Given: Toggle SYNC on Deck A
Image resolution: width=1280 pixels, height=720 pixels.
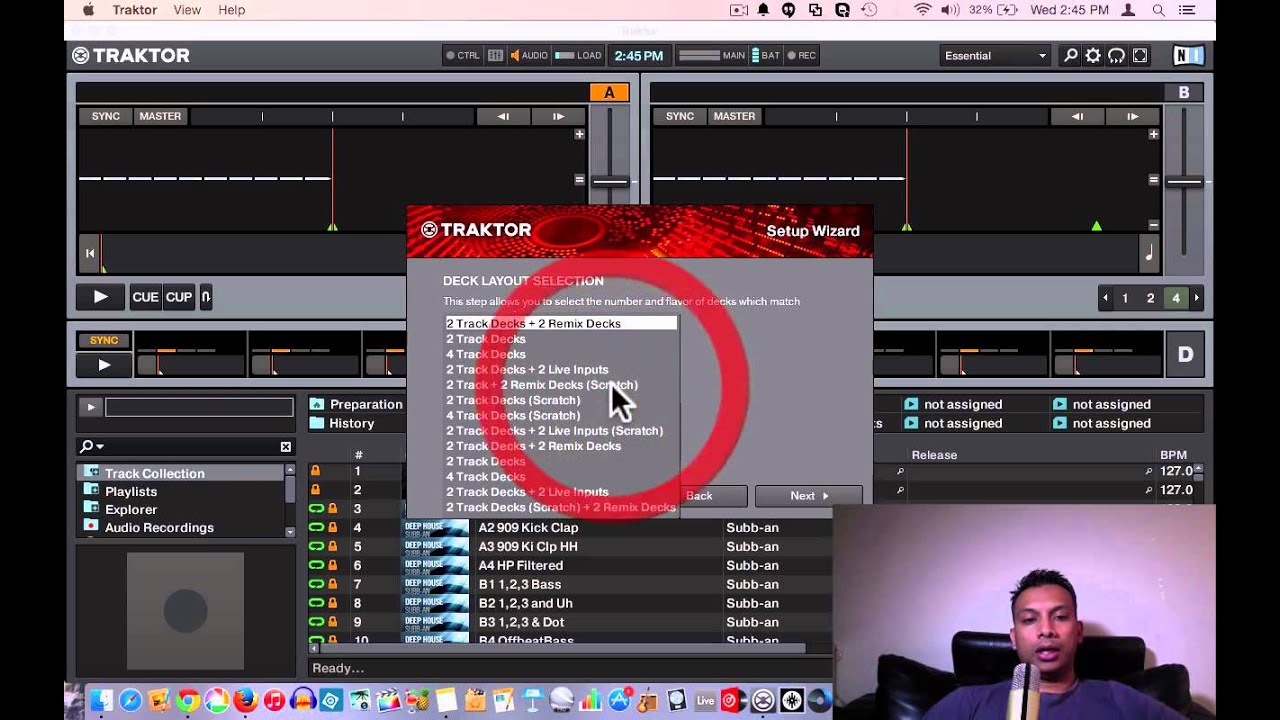Looking at the screenshot, I should tap(106, 117).
